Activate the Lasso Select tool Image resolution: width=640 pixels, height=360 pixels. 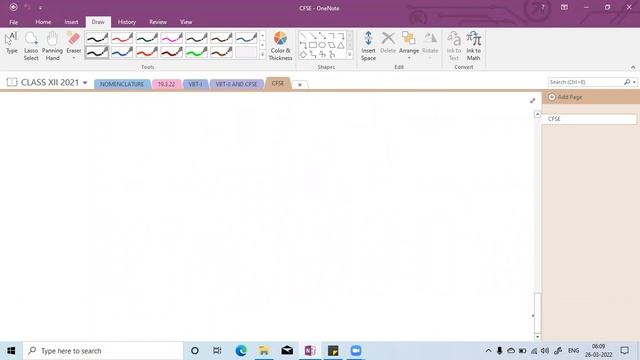[x=31, y=46]
